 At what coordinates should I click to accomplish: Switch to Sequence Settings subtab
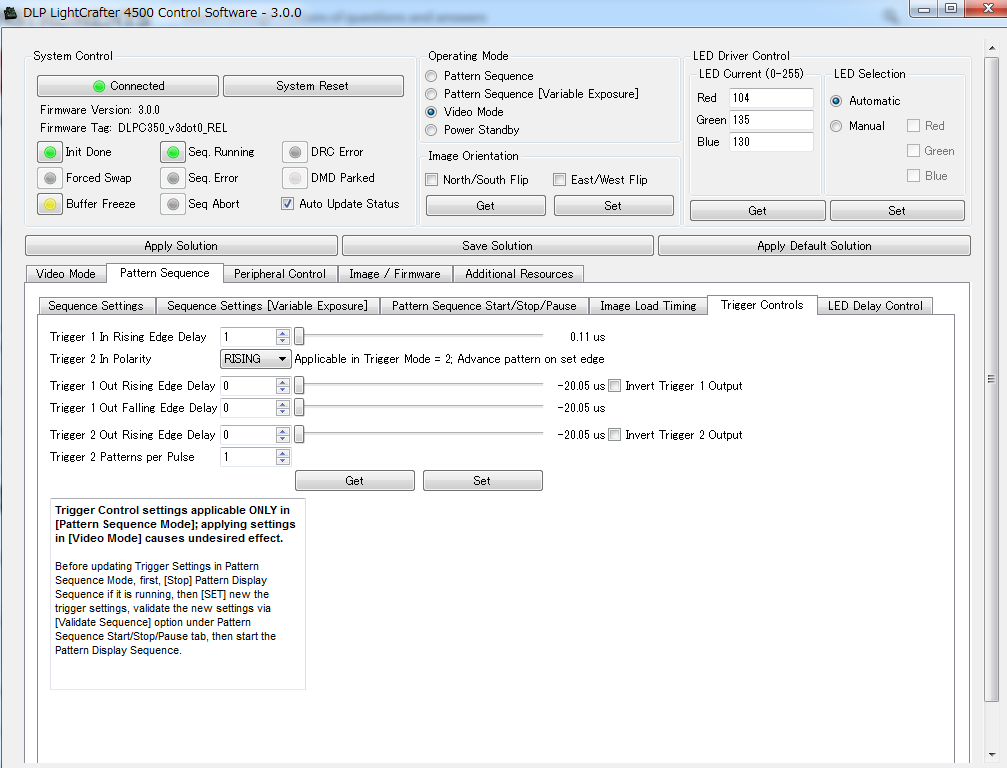click(96, 306)
